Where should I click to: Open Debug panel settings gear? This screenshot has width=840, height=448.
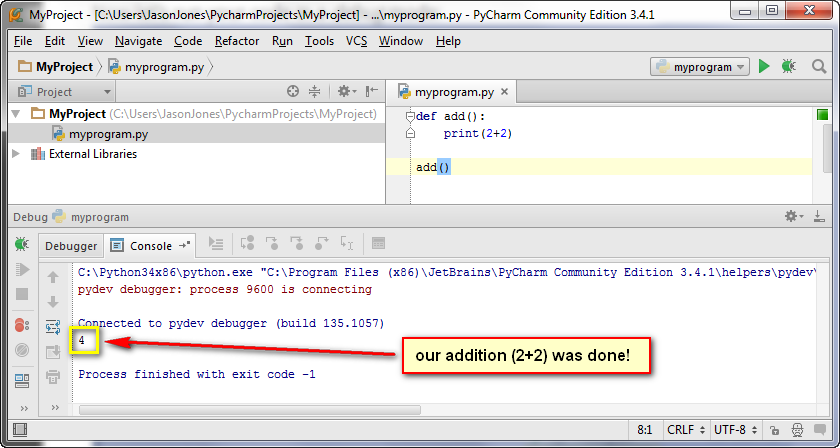[x=794, y=216]
